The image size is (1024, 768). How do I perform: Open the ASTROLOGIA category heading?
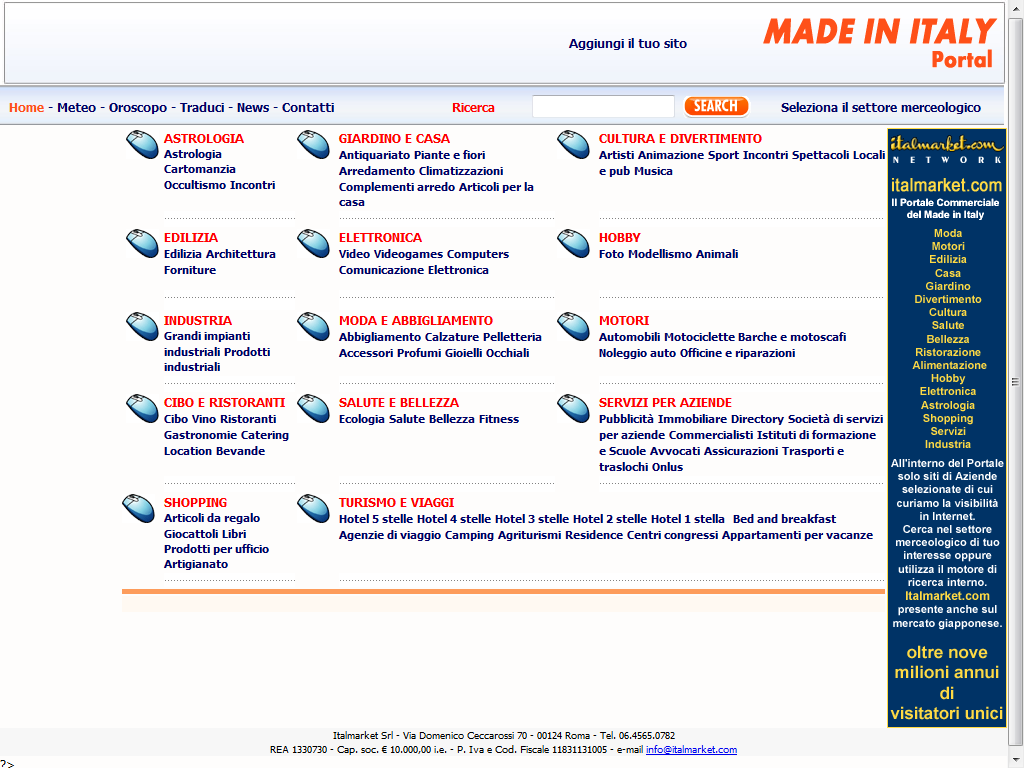204,138
